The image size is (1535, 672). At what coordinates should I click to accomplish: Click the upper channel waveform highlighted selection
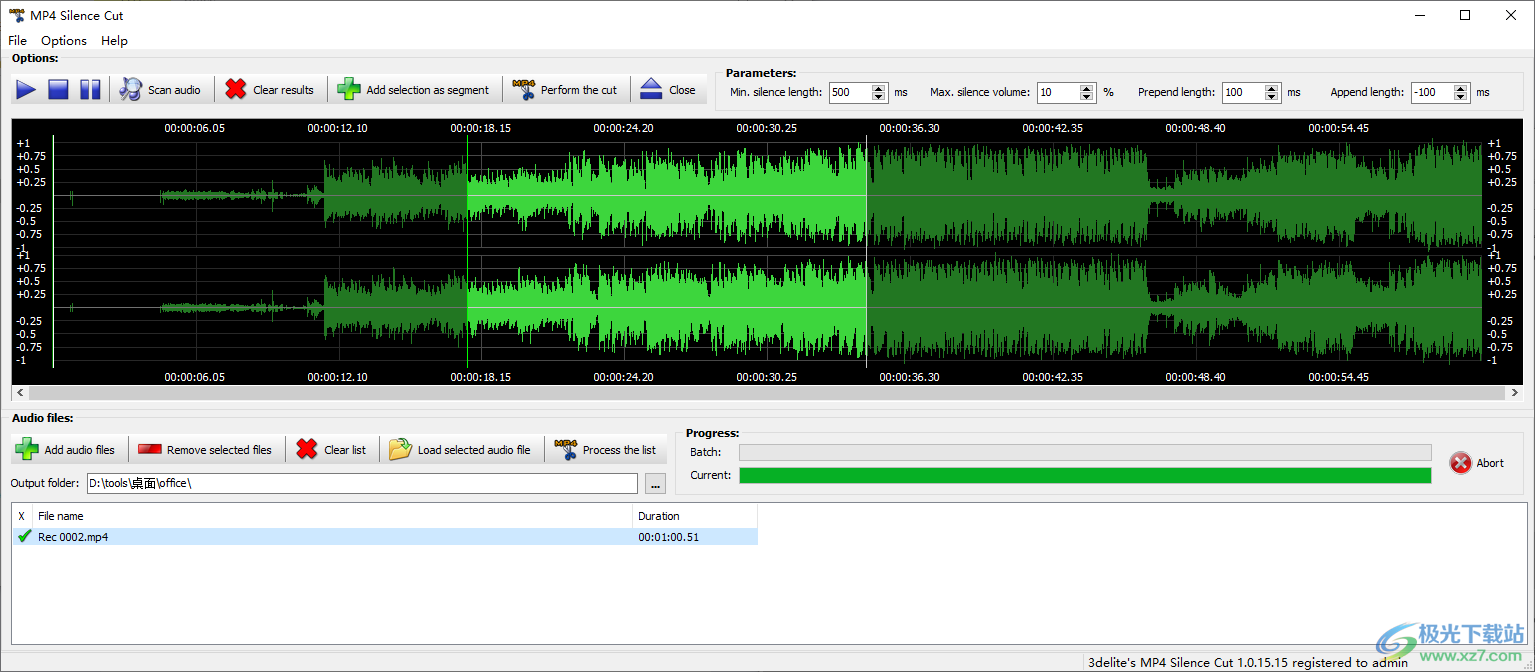point(667,195)
